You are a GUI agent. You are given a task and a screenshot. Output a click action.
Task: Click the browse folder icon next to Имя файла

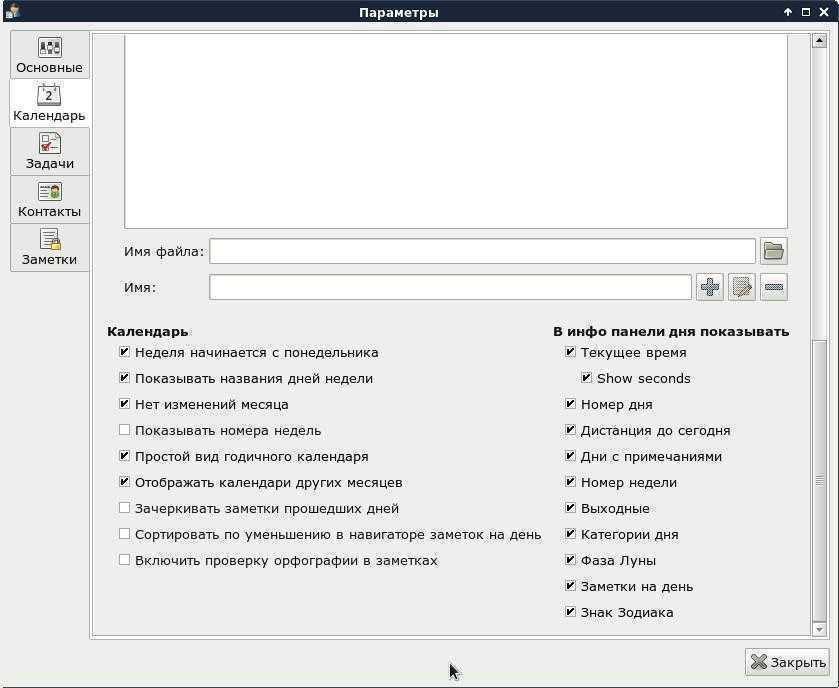click(x=774, y=251)
